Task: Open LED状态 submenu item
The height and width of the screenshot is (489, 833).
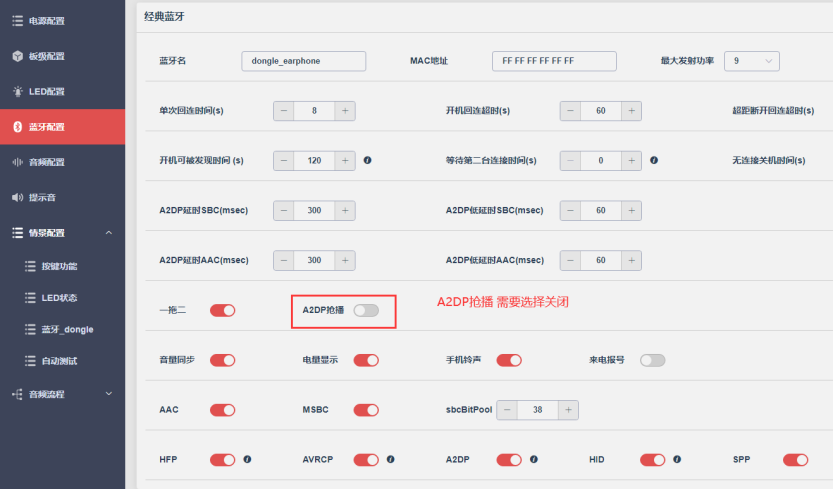Action: tap(62, 298)
